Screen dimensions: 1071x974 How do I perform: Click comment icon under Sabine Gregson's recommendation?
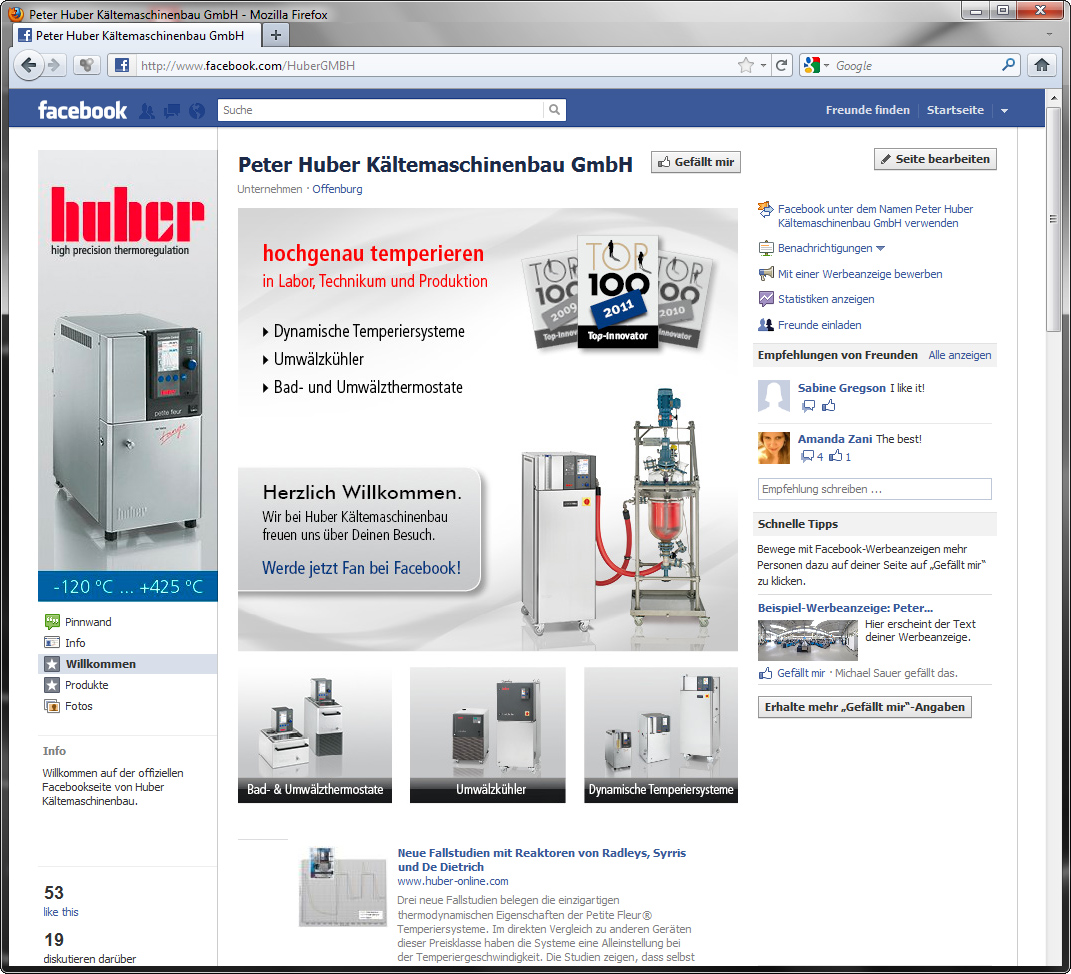(809, 406)
